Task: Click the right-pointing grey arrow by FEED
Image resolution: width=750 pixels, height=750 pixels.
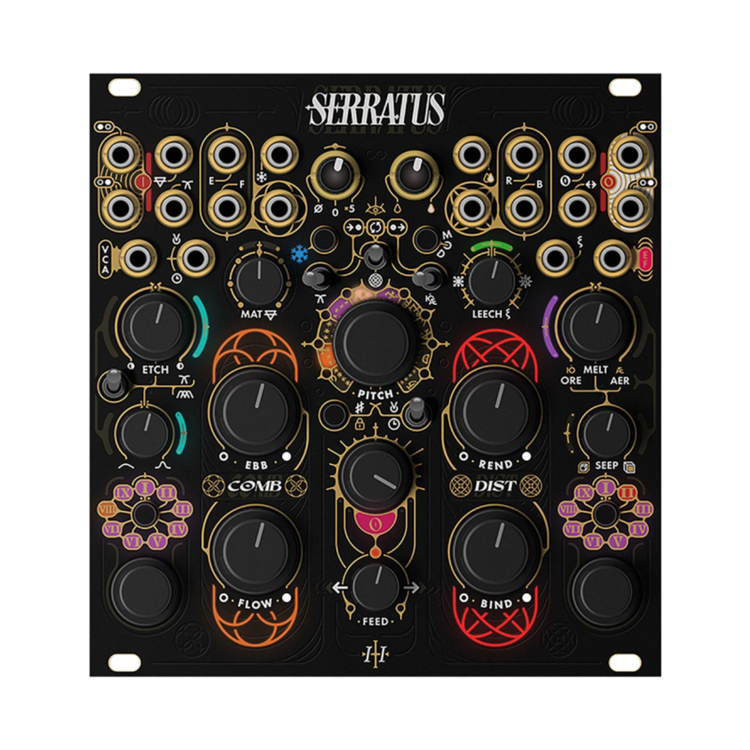Action: coord(411,587)
